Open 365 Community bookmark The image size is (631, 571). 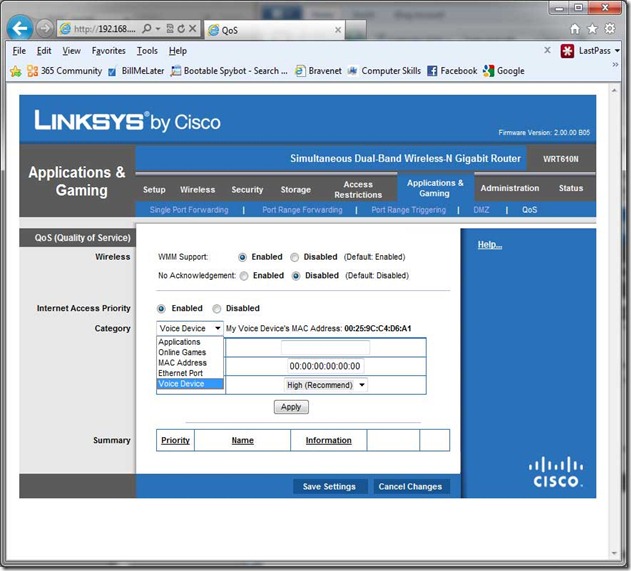click(x=64, y=71)
